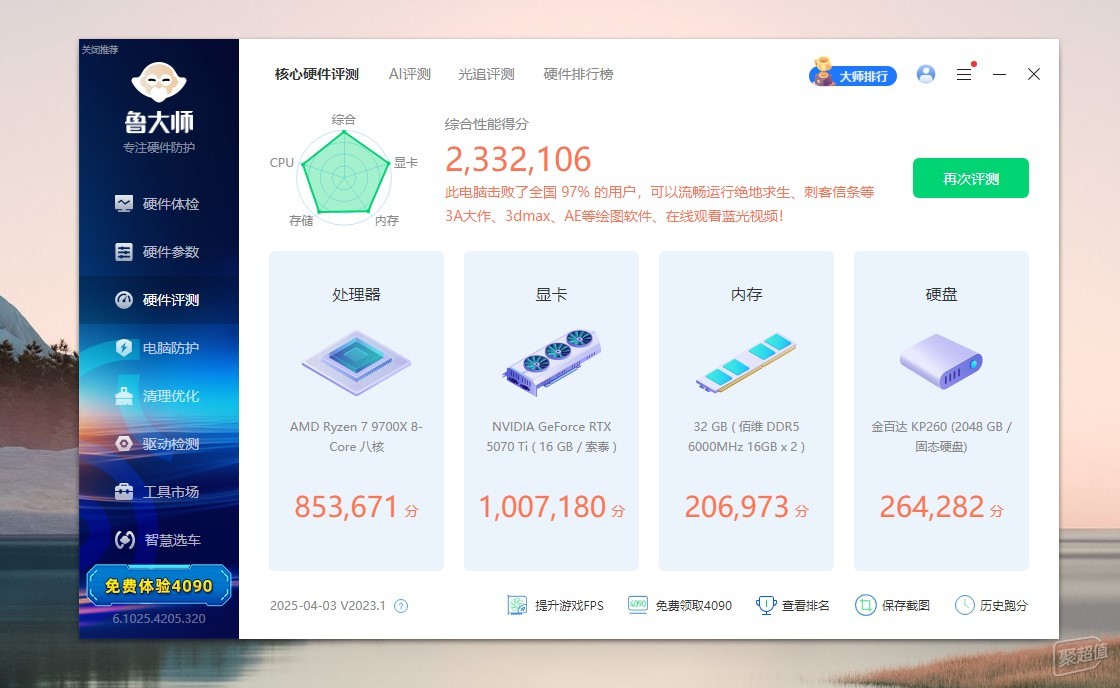Image resolution: width=1120 pixels, height=688 pixels.
Task: Click the graphics card illustration
Action: [x=551, y=362]
